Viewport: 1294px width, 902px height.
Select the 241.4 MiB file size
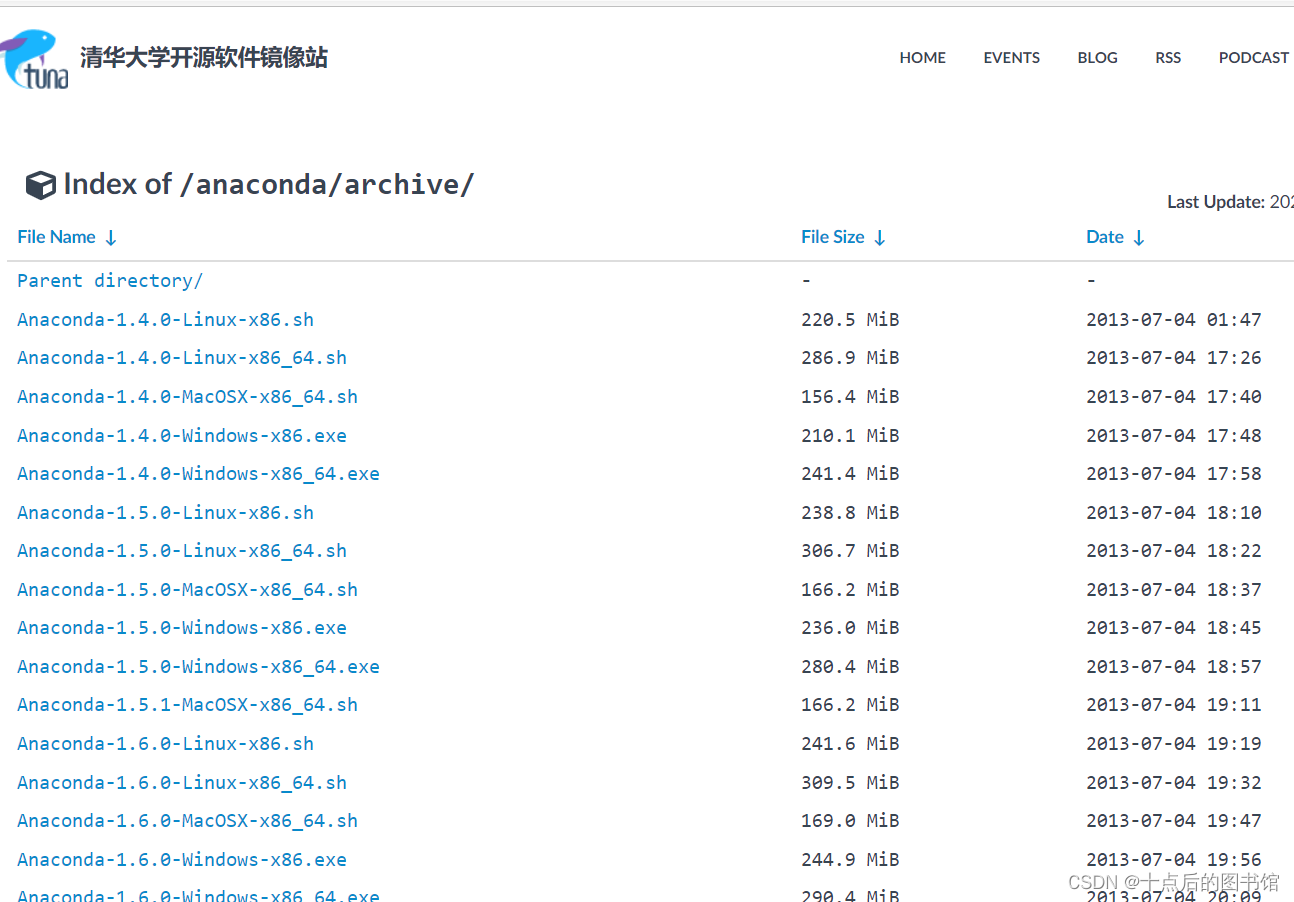[850, 474]
